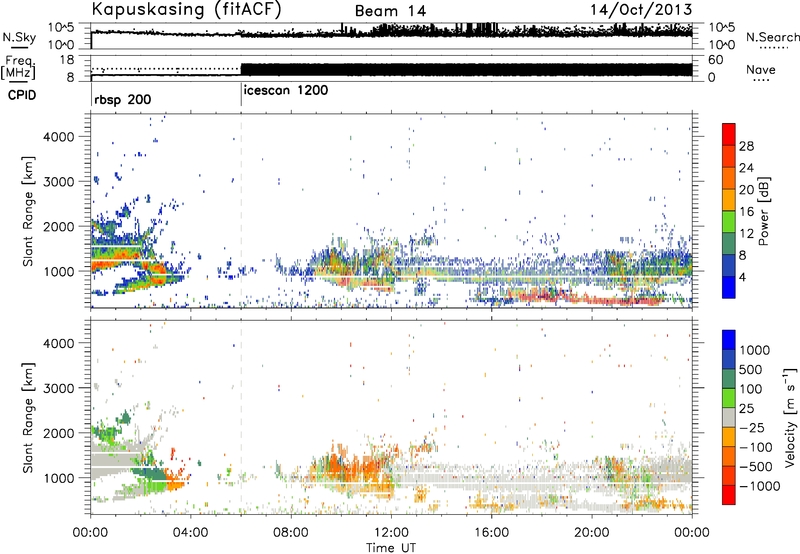Click the "25" tick on the Velocity colorbar
Viewport: 800px width, 554px height.
coord(746,408)
